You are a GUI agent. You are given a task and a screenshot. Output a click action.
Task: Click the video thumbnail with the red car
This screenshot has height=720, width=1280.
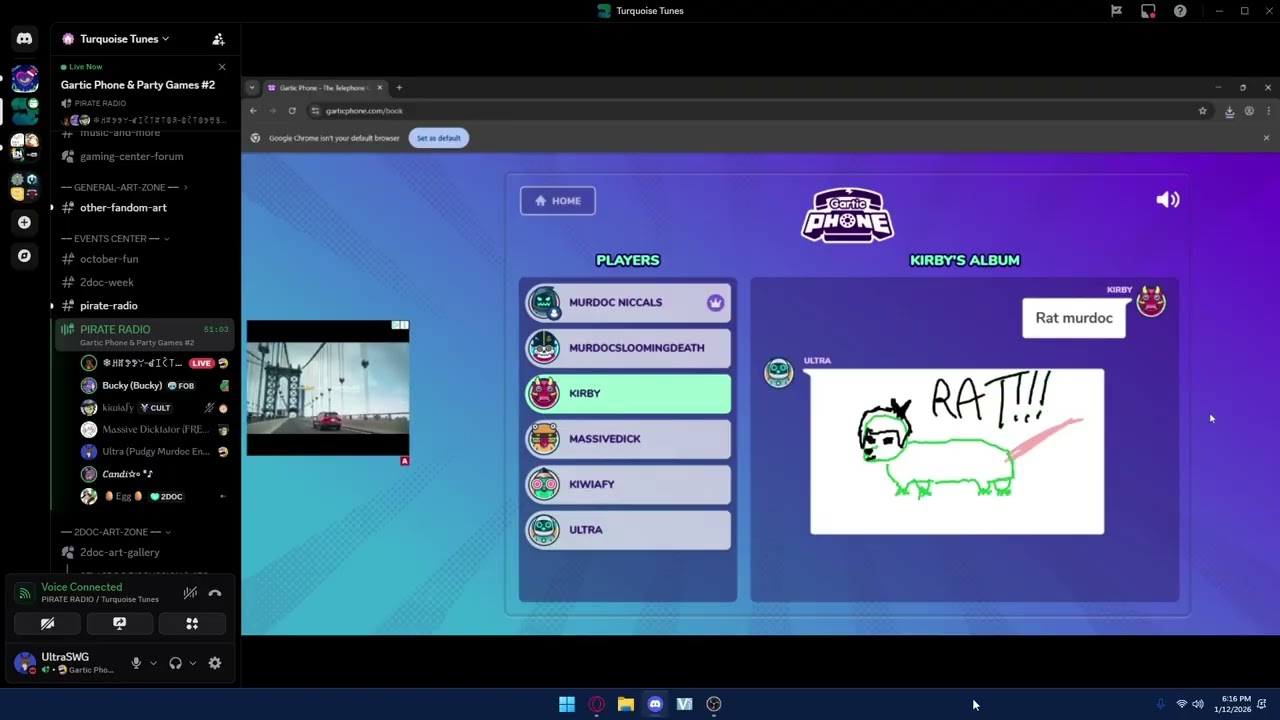pyautogui.click(x=328, y=388)
